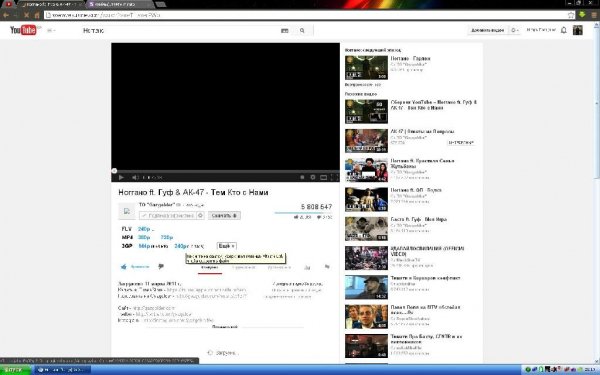The width and height of the screenshot is (600, 375).
Task: Expand the Ещё more formats dropdown
Action: (x=227, y=246)
